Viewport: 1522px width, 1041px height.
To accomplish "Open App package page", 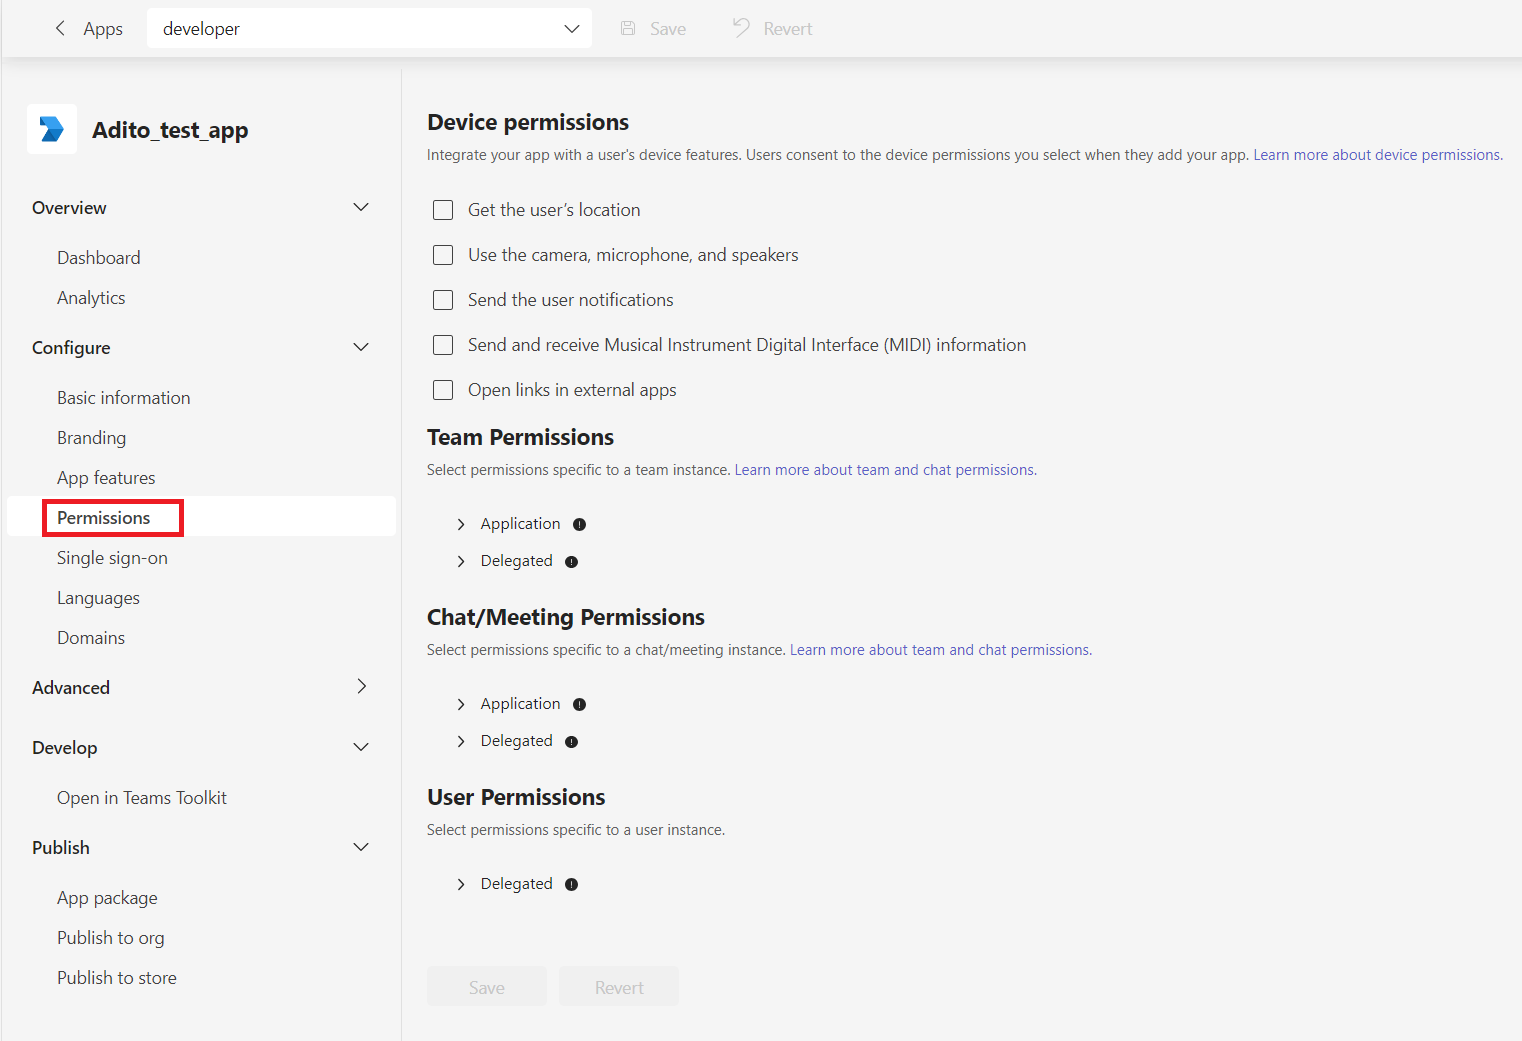I will point(107,898).
